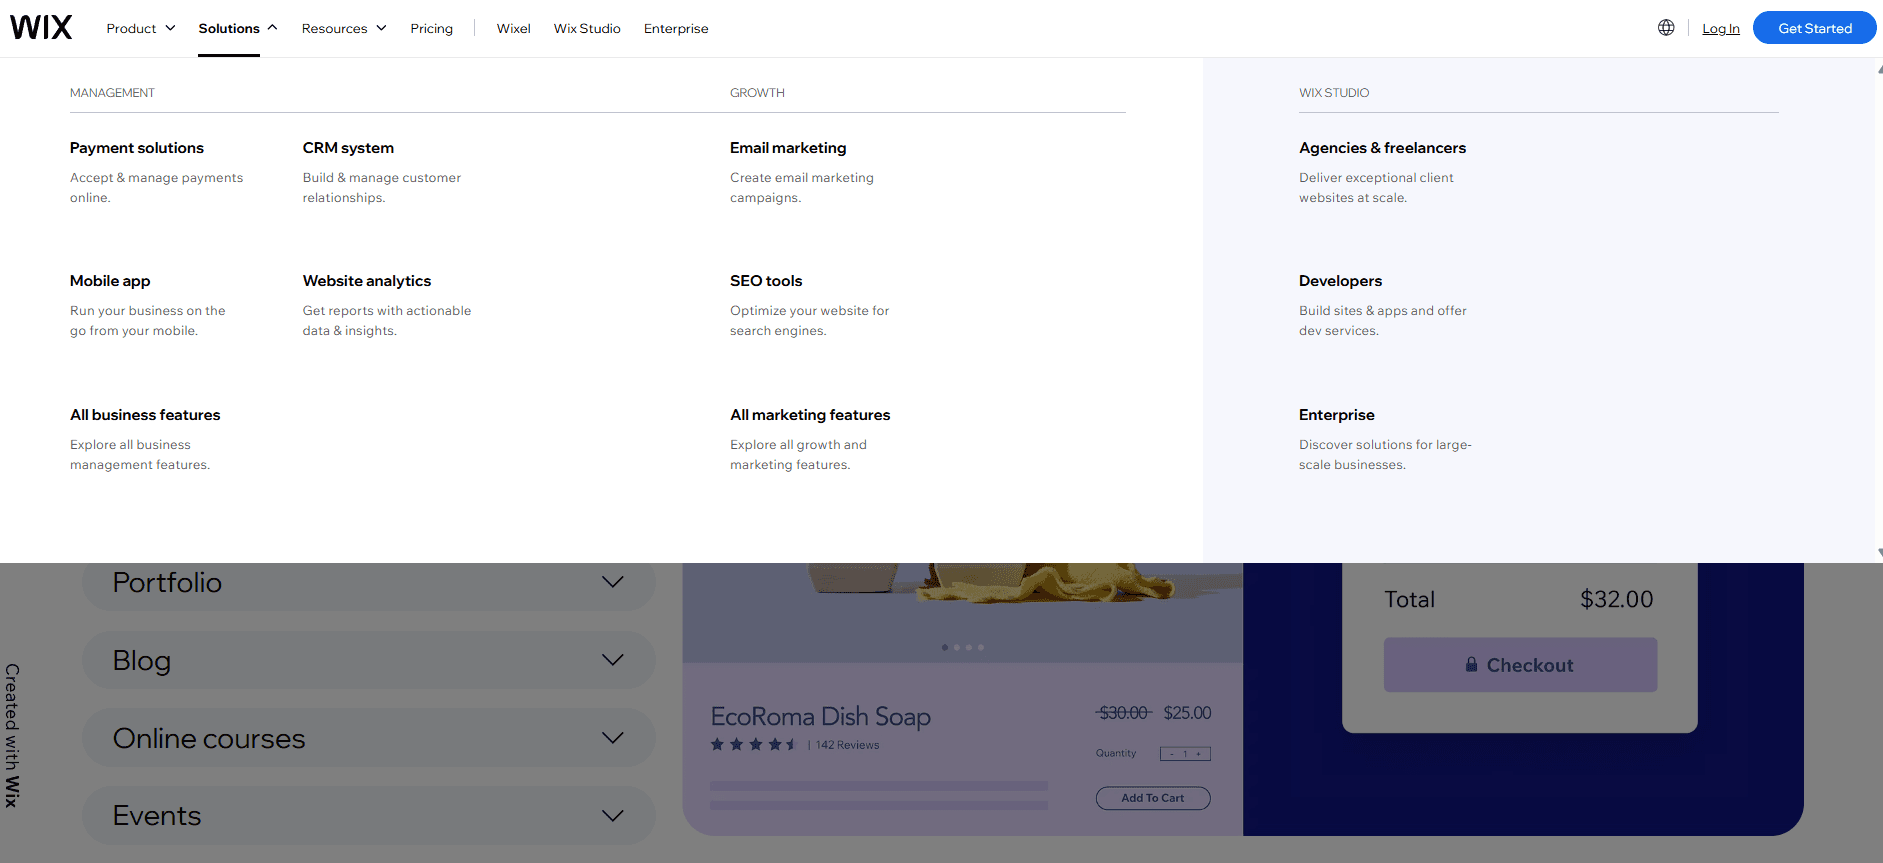Open the language selector globe icon
This screenshot has width=1883, height=863.
1666,28
